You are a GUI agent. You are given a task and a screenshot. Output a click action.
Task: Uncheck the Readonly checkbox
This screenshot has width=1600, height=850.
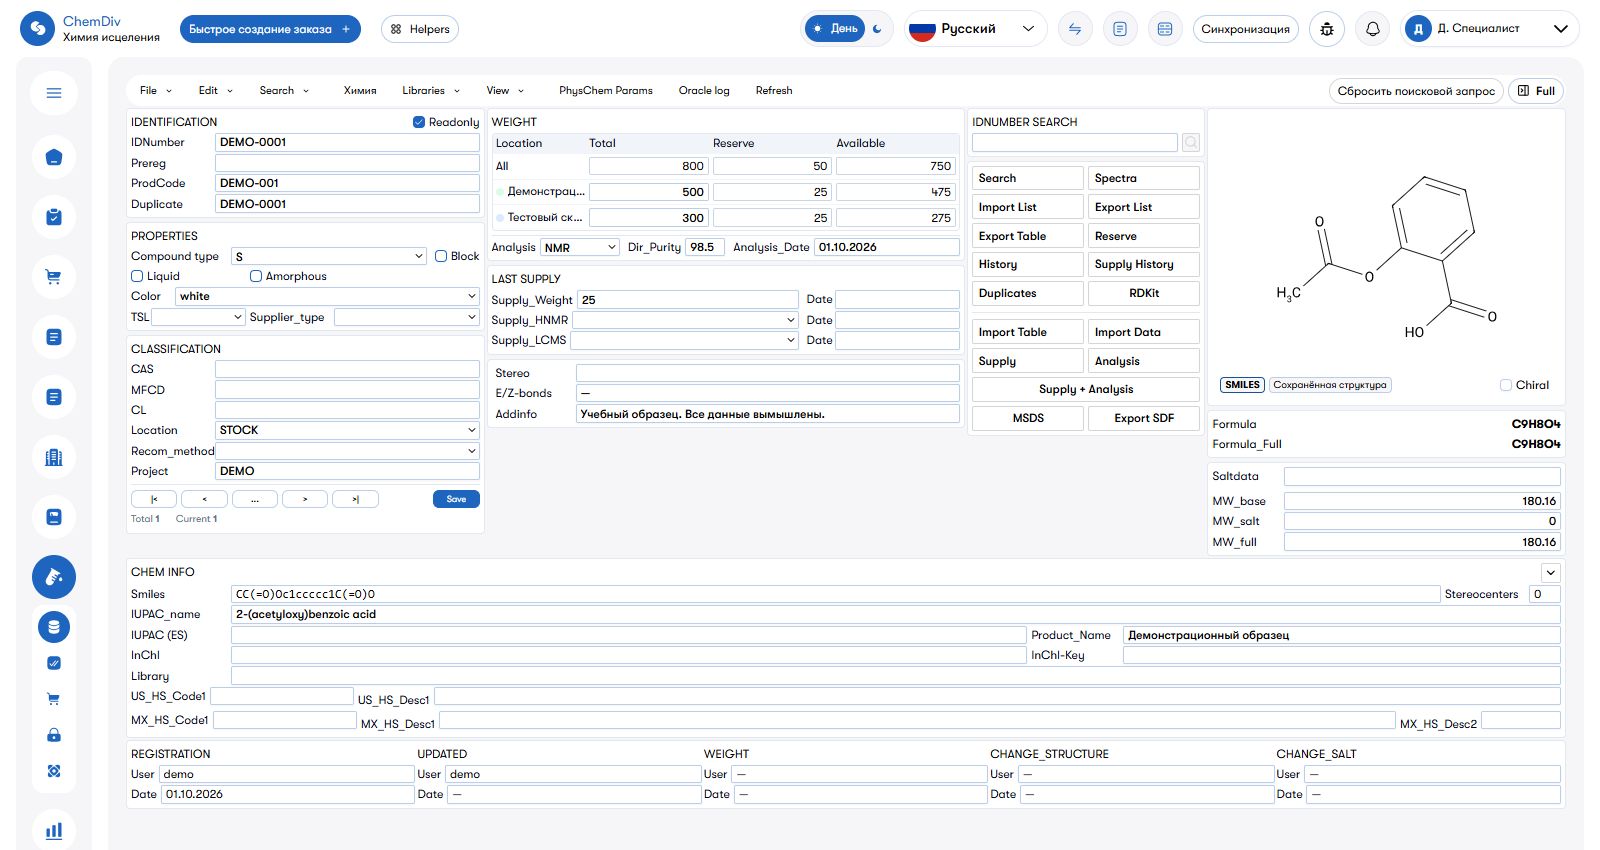pos(419,122)
